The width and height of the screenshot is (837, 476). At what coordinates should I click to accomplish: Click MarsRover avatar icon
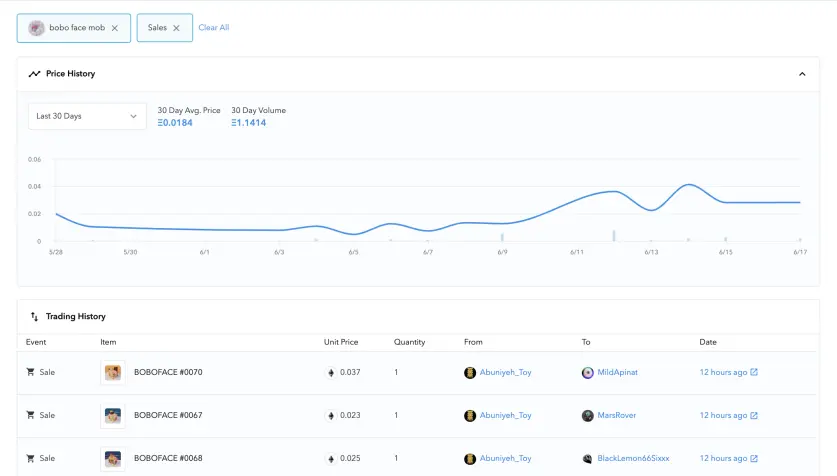[x=587, y=416]
